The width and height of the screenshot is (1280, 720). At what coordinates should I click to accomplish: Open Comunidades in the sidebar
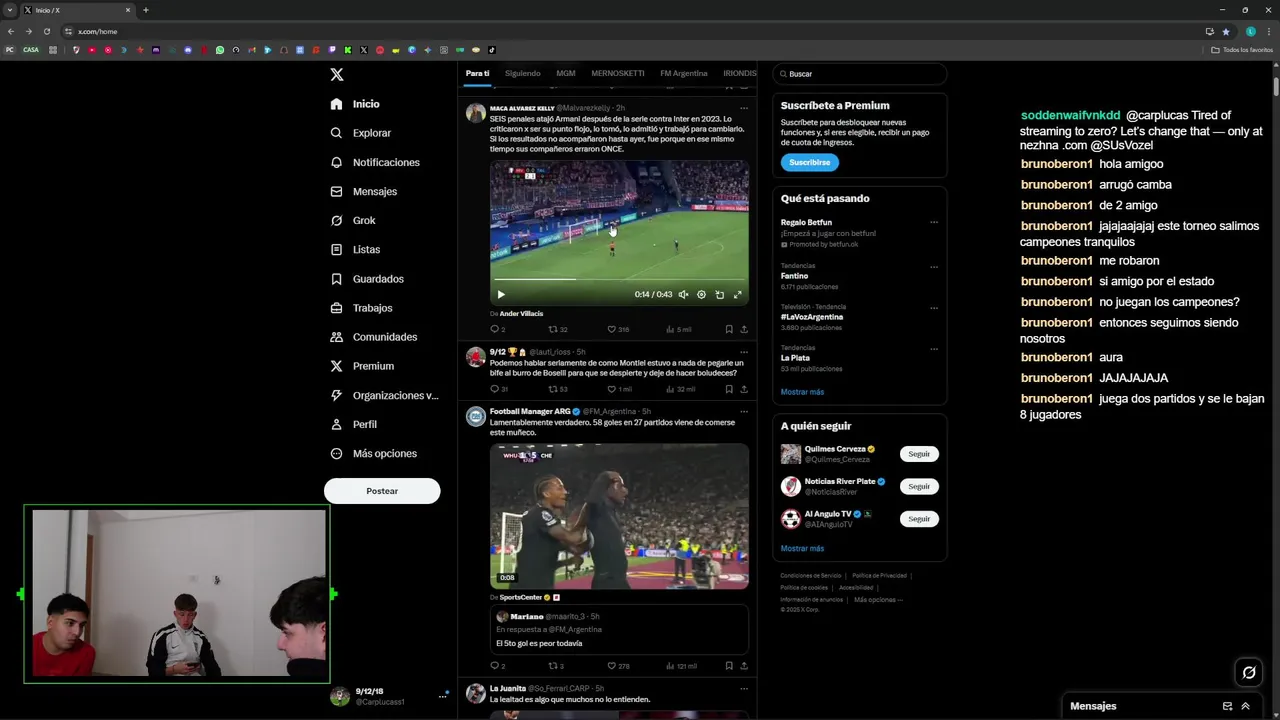click(374, 337)
